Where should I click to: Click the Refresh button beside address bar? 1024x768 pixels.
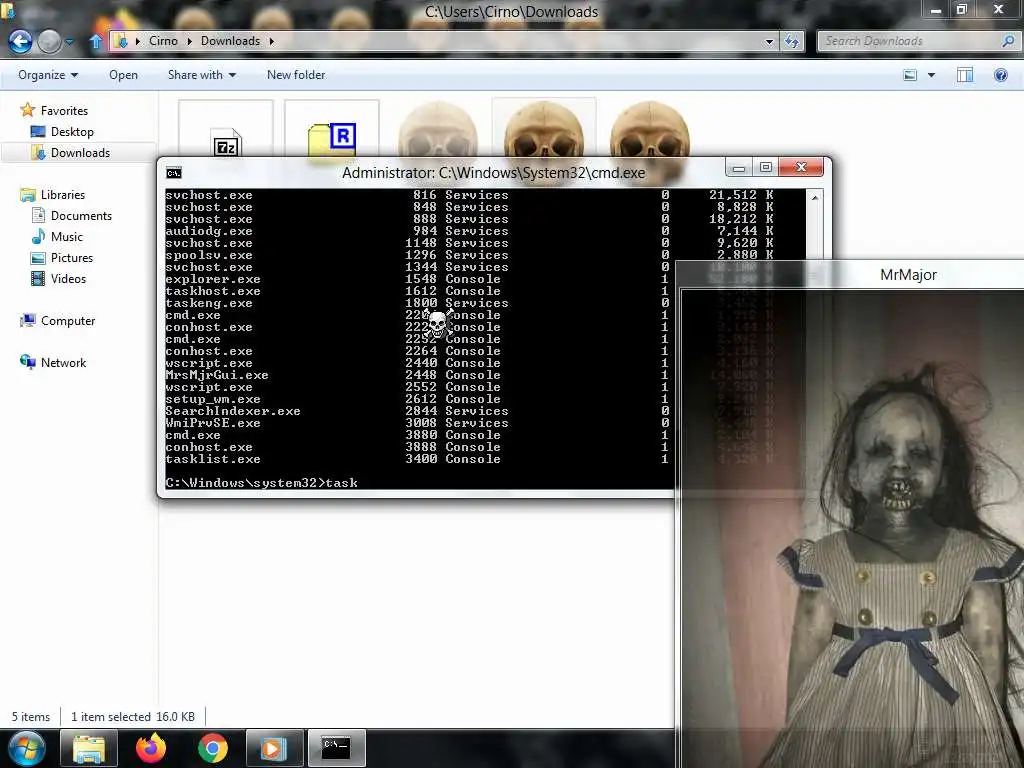[792, 42]
